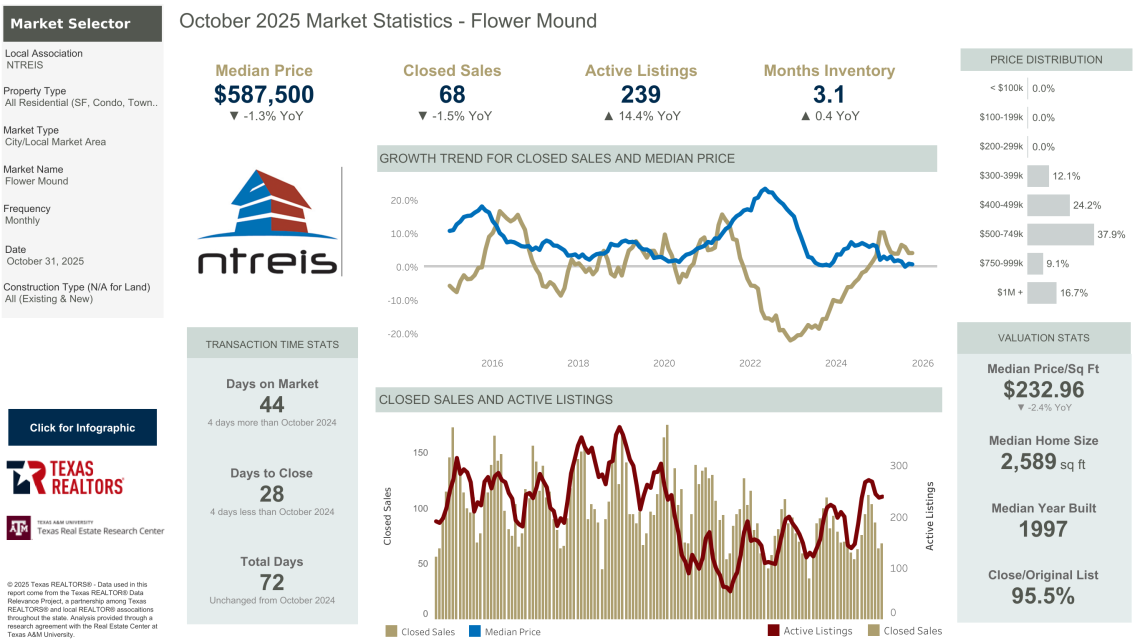The height and width of the screenshot is (641, 1140).
Task: Click the NTREIS house logo
Action: pyautogui.click(x=268, y=222)
